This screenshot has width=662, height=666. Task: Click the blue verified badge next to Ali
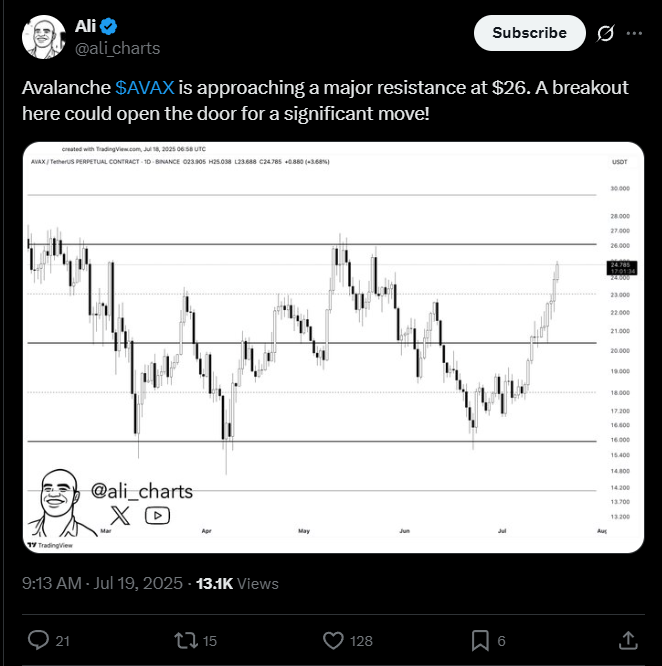[x=109, y=26]
